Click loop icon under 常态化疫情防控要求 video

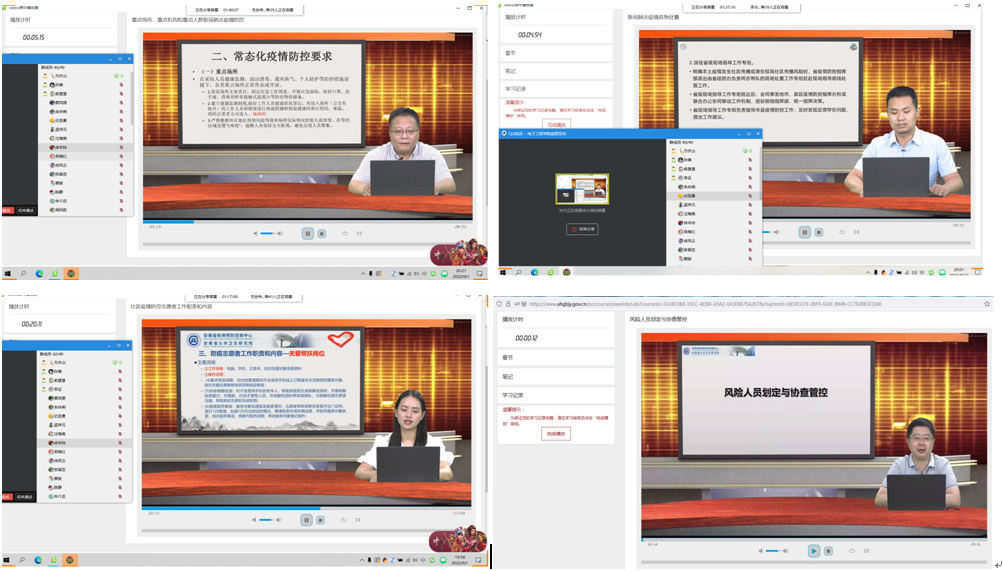[345, 234]
